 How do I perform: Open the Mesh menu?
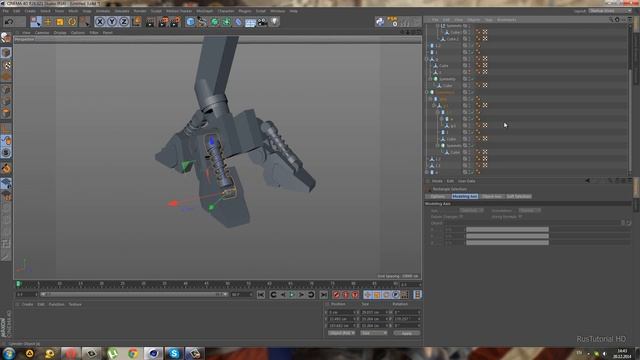click(x=73, y=11)
